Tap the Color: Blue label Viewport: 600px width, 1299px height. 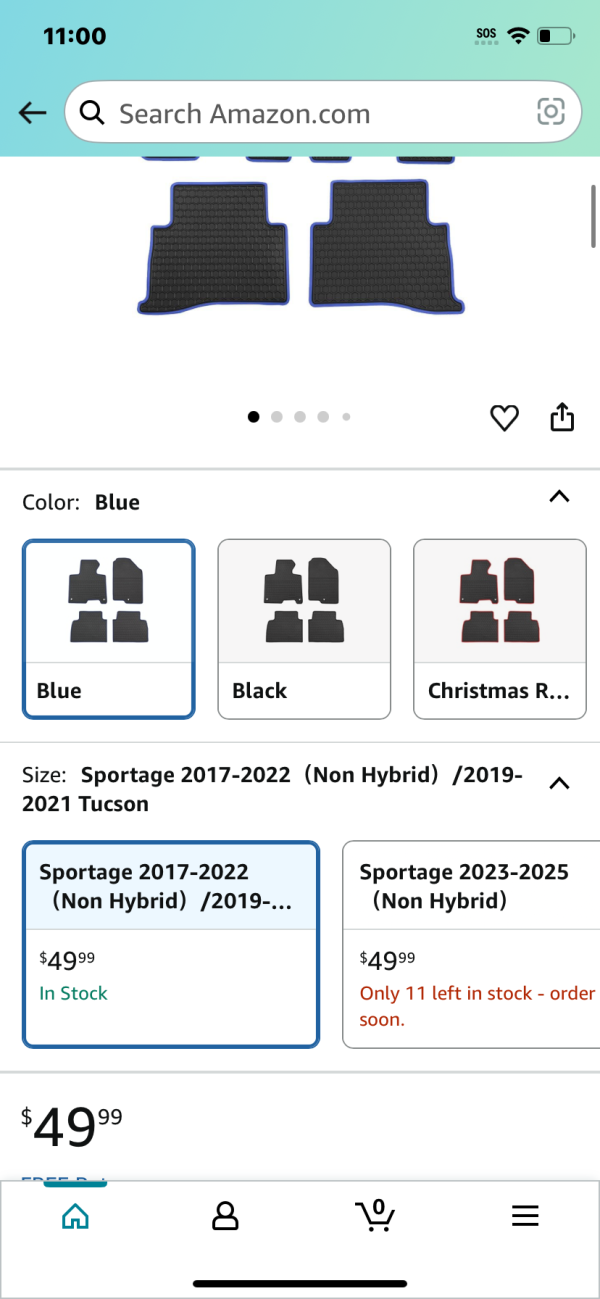point(81,502)
